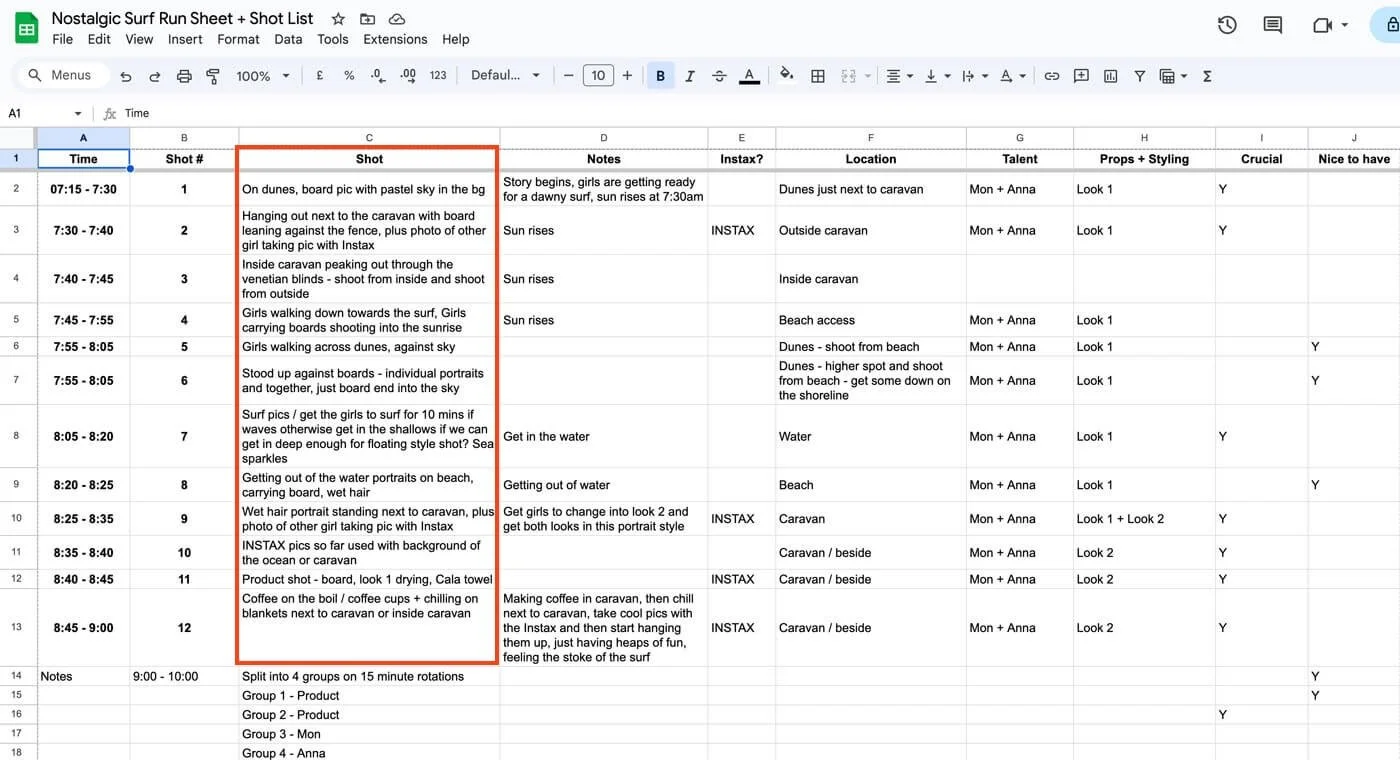1400x760 pixels.
Task: Open the Format menu
Action: point(237,39)
